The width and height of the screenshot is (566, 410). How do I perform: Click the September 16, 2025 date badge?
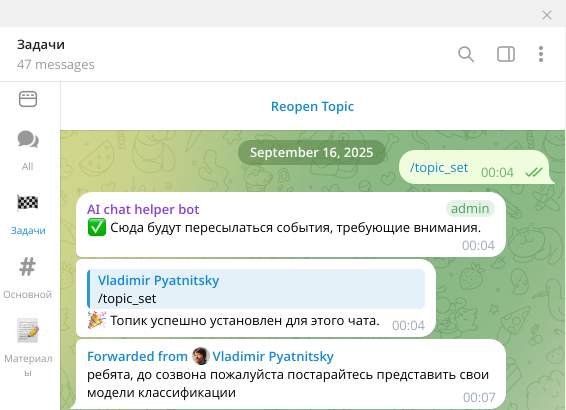click(312, 152)
